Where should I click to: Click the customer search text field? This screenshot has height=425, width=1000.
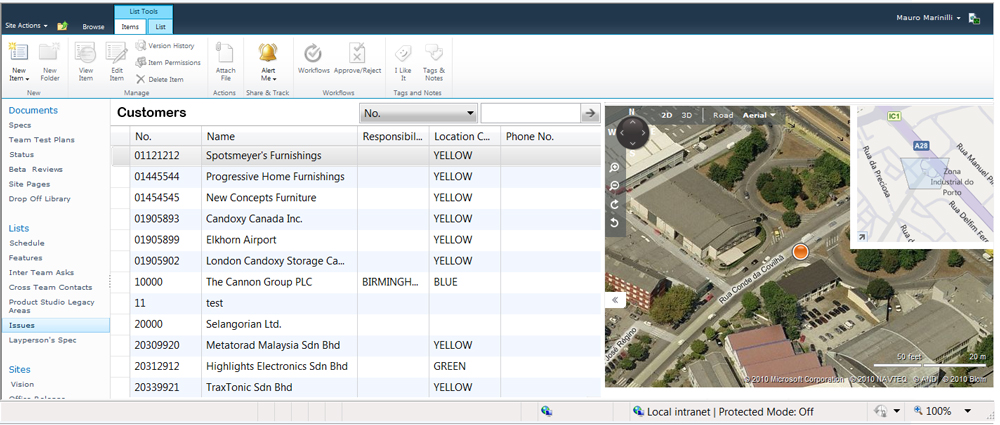(531, 113)
